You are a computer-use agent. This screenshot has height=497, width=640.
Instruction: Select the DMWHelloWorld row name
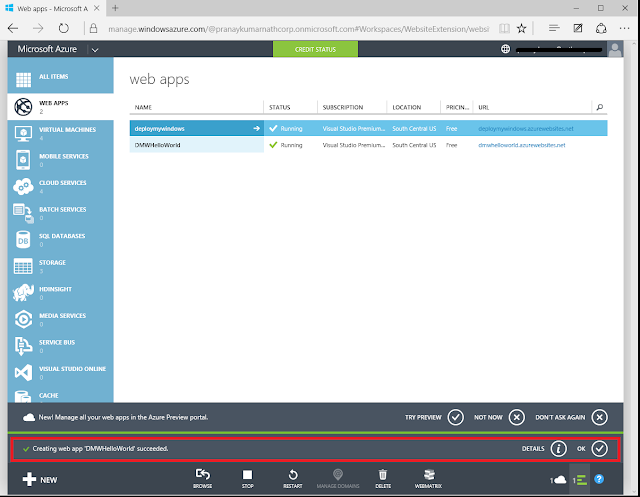158,145
